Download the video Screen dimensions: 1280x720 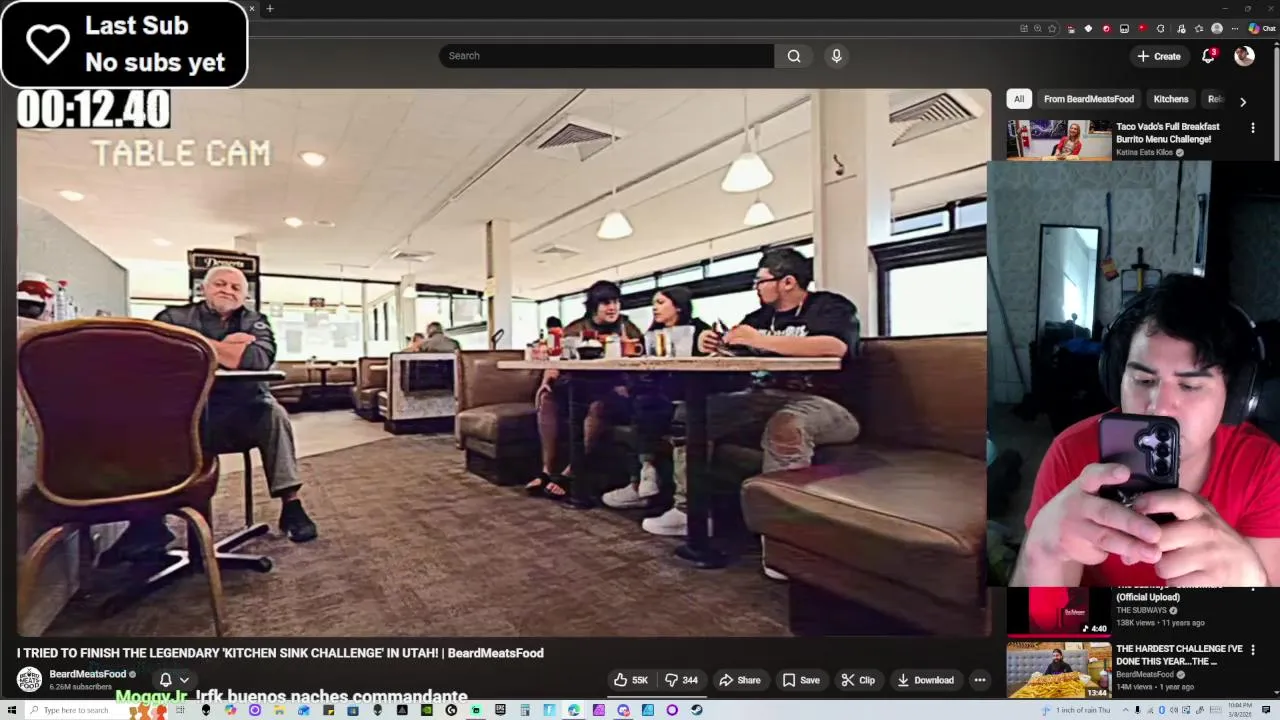pos(925,680)
